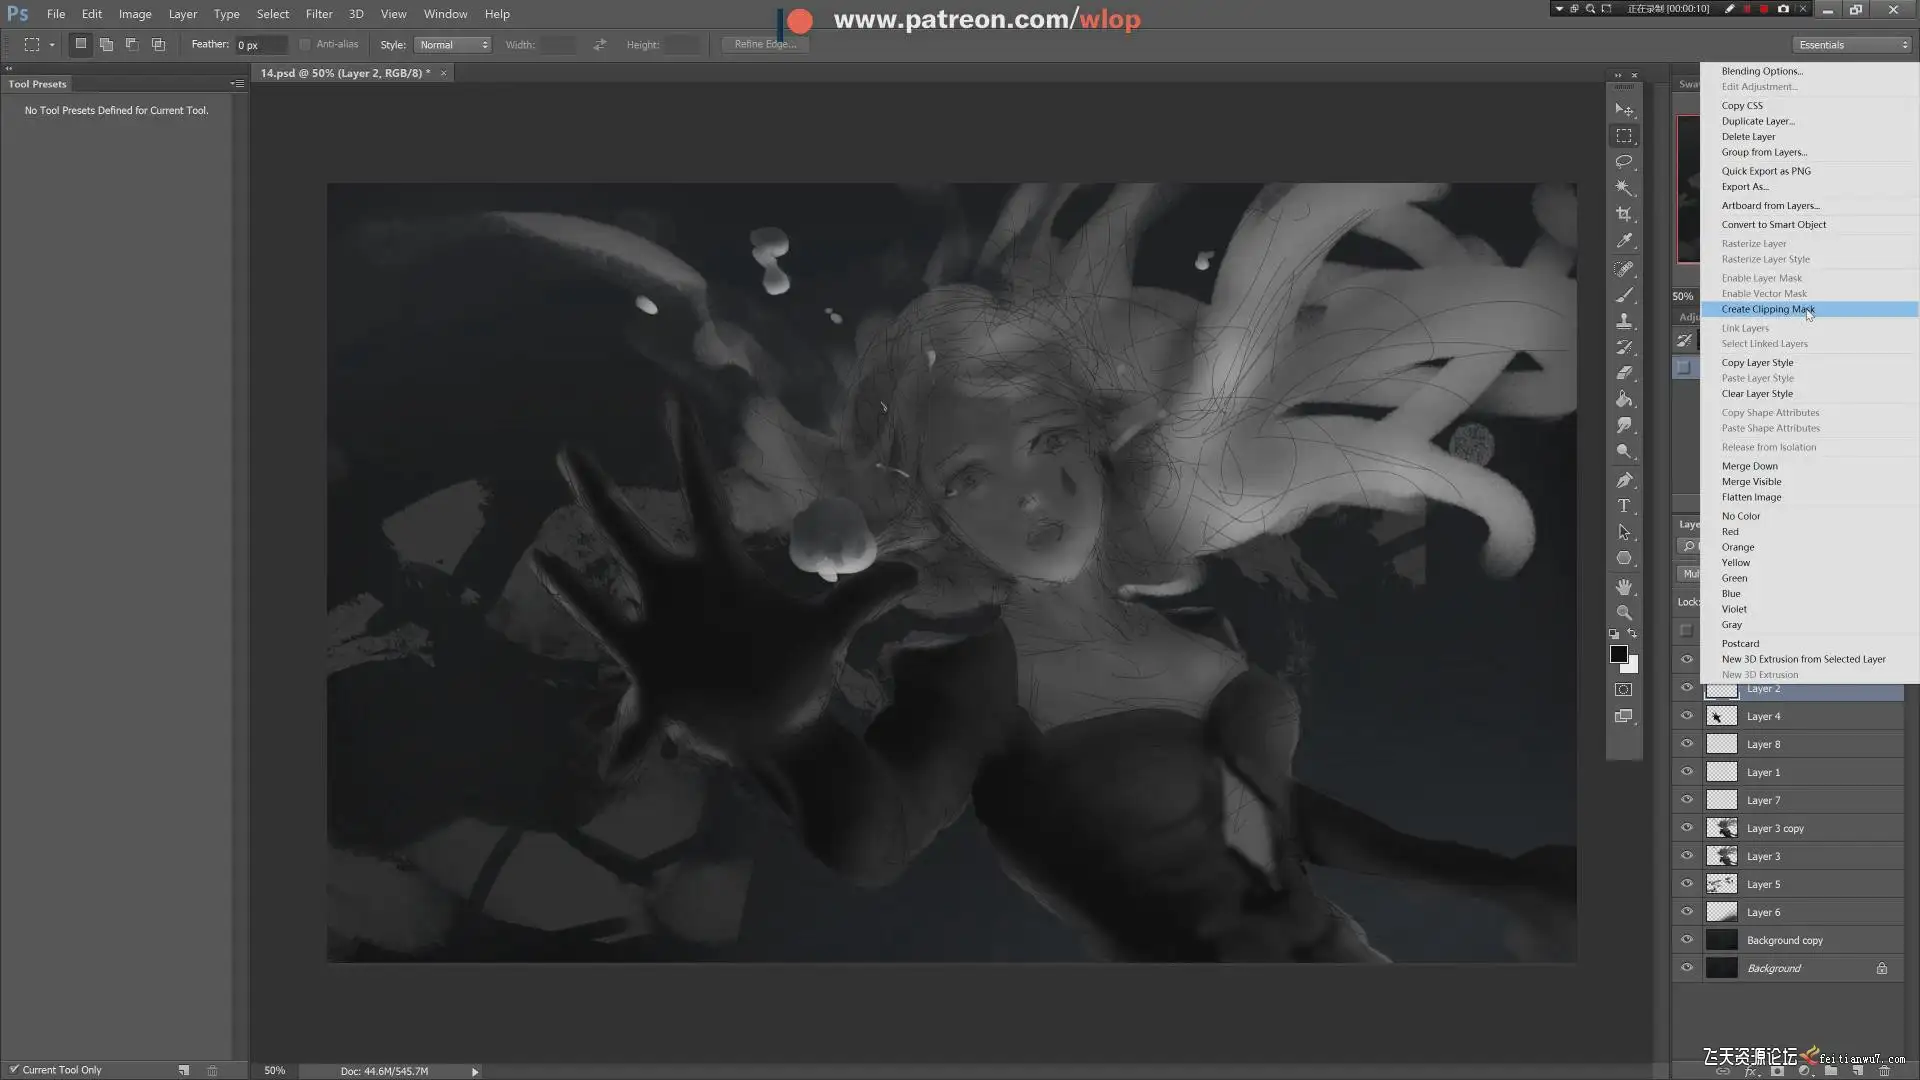Open the Tool Presets panel menu
Image resolution: width=1920 pixels, height=1080 pixels.
click(237, 84)
